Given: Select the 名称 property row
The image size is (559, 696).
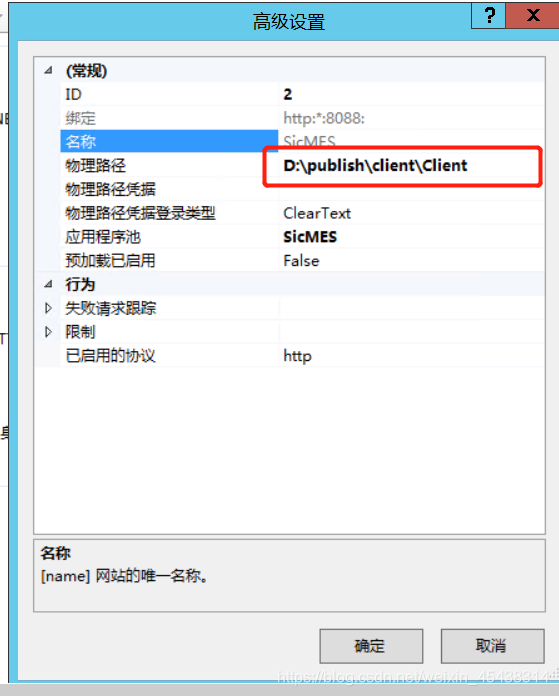Looking at the screenshot, I should tap(302, 142).
